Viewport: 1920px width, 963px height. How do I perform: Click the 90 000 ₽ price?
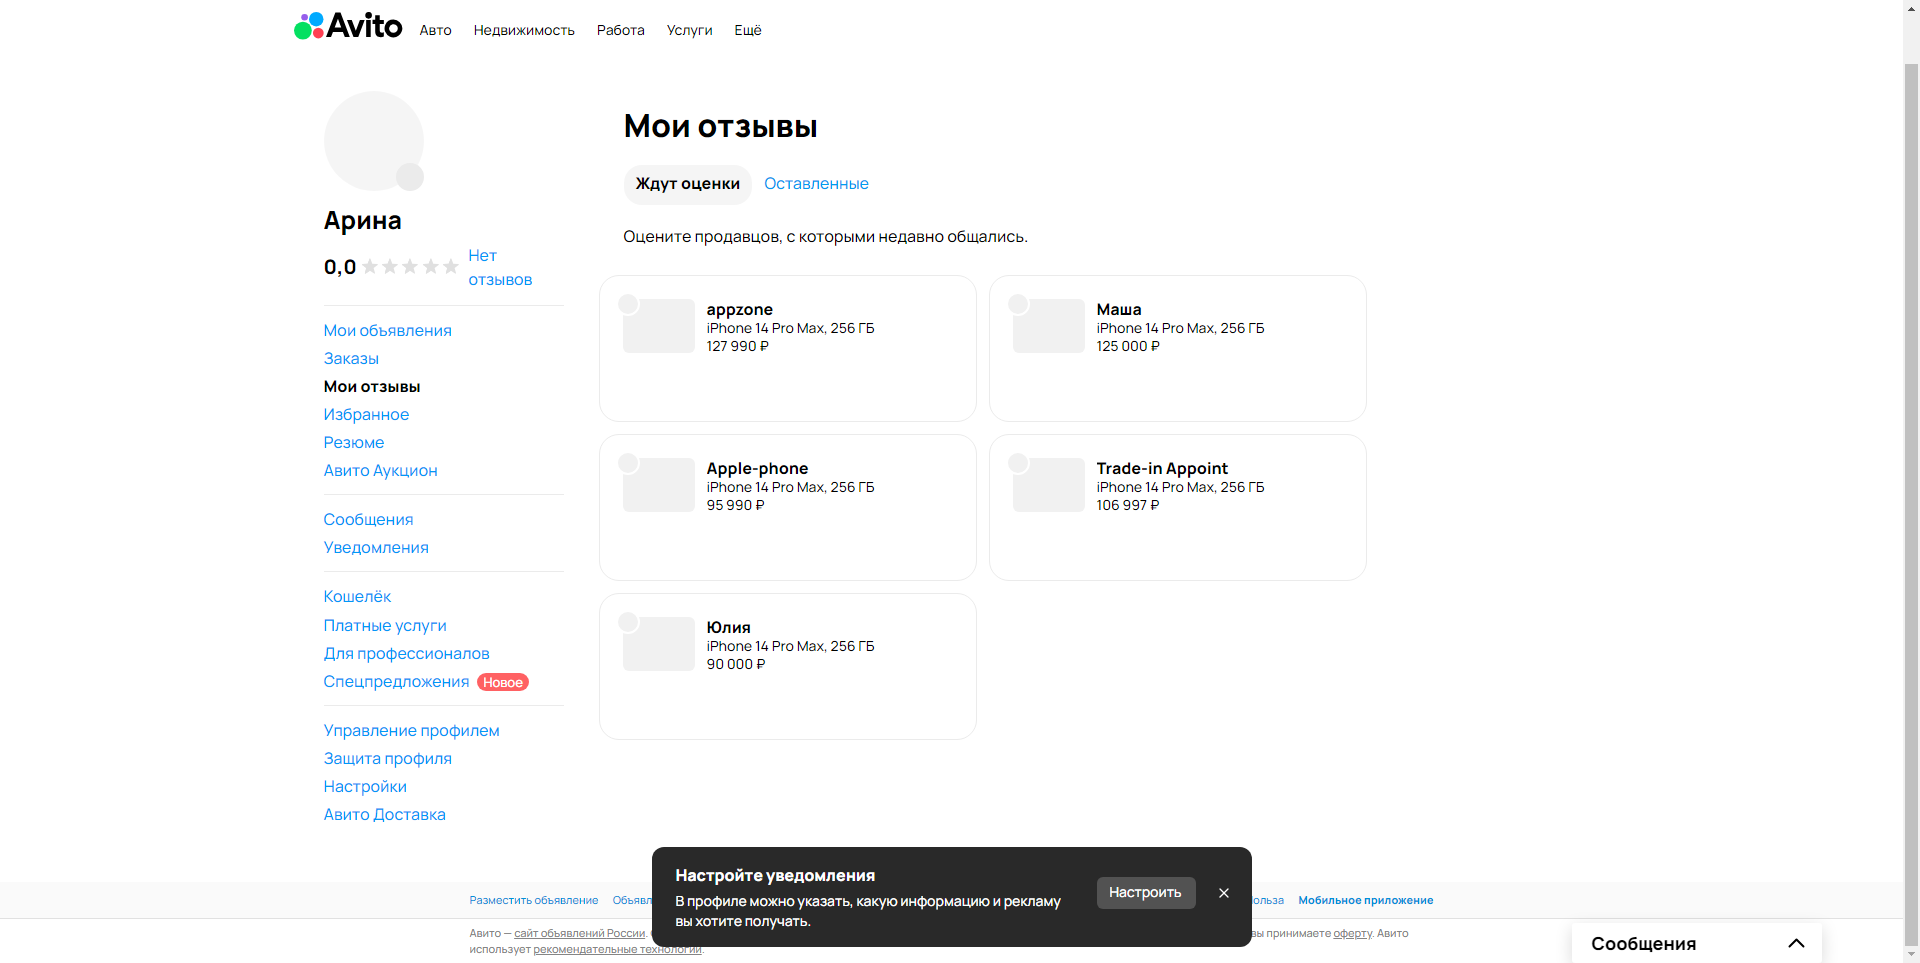pos(735,665)
